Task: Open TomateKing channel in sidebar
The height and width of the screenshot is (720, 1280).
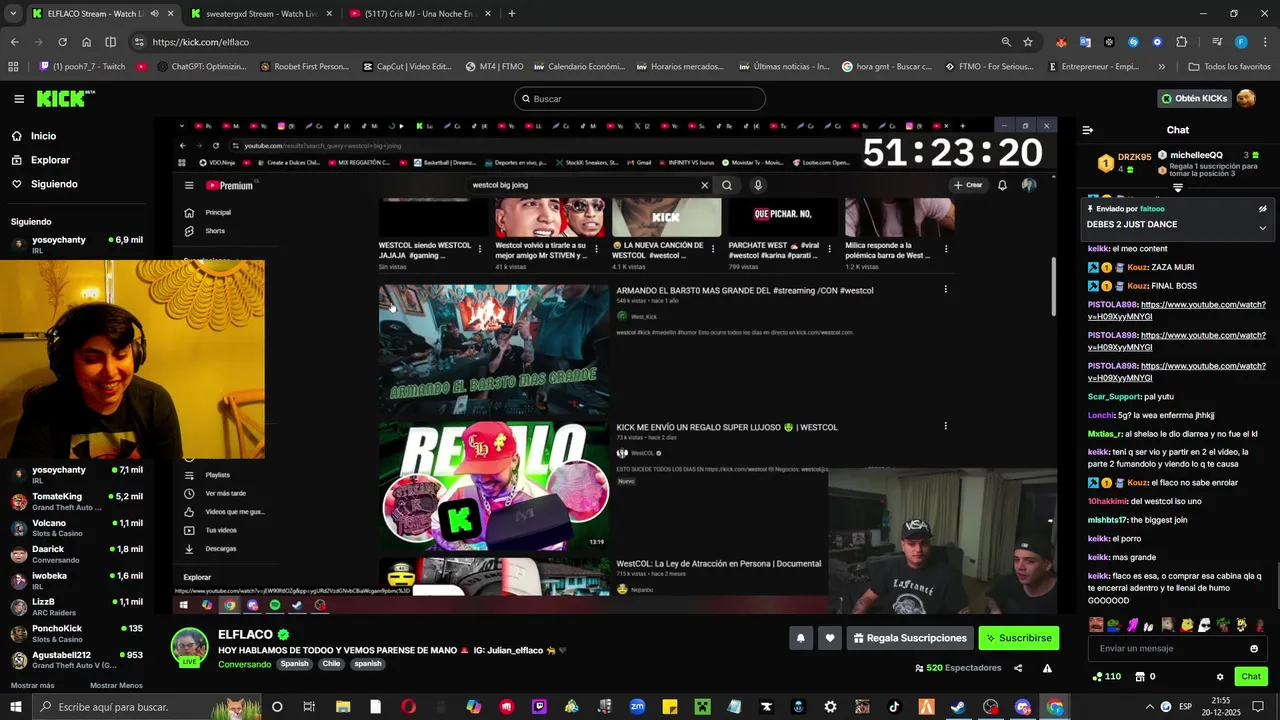Action: click(75, 501)
